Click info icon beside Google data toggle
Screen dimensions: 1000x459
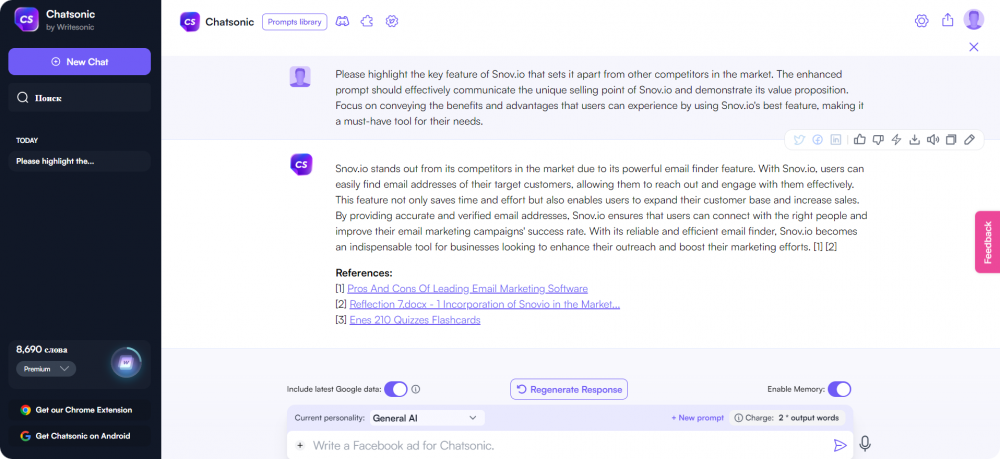coord(416,389)
